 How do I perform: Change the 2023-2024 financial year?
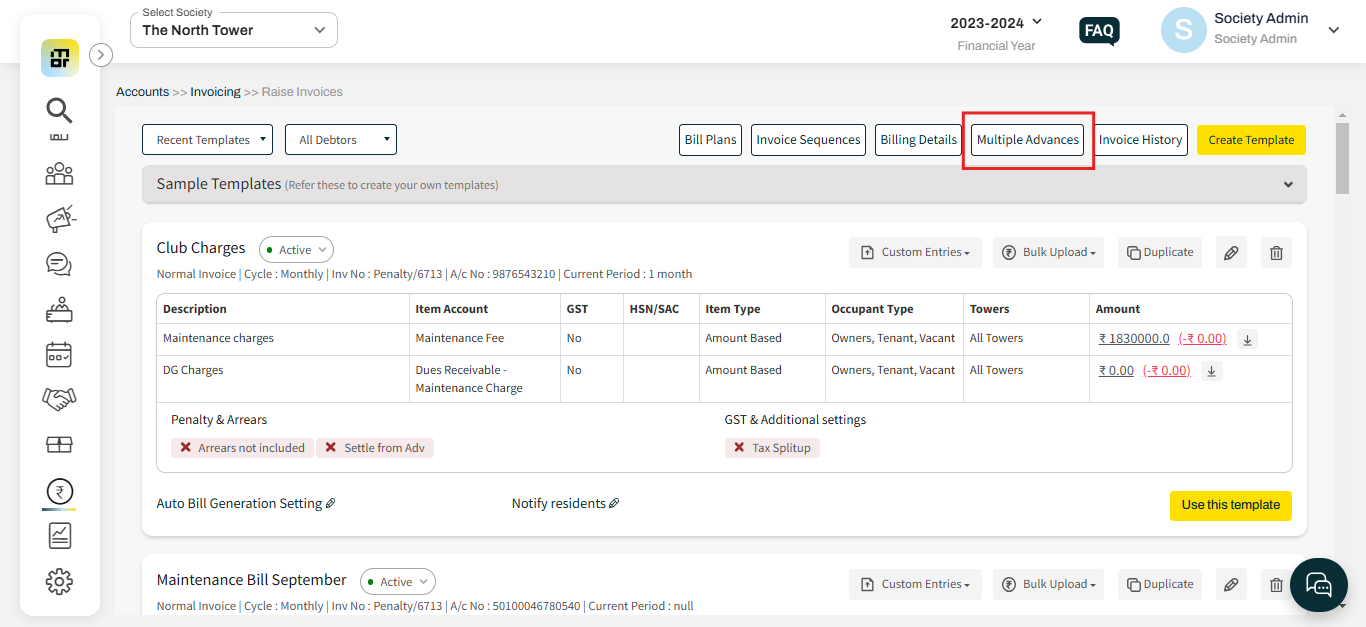[996, 22]
